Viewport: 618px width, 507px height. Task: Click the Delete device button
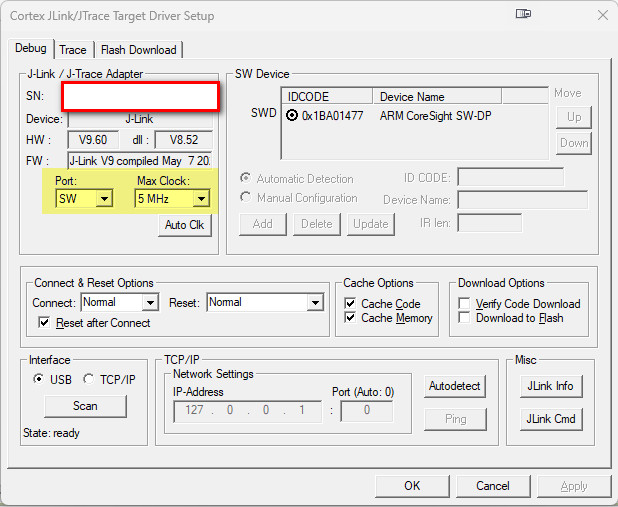pos(316,224)
